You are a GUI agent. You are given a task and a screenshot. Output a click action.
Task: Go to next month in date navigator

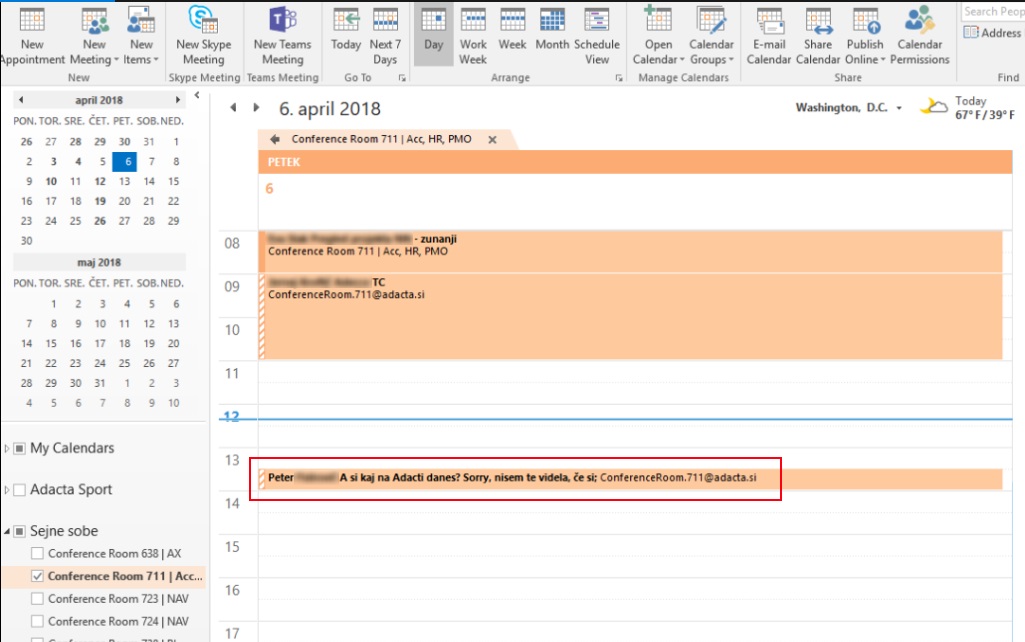click(179, 100)
